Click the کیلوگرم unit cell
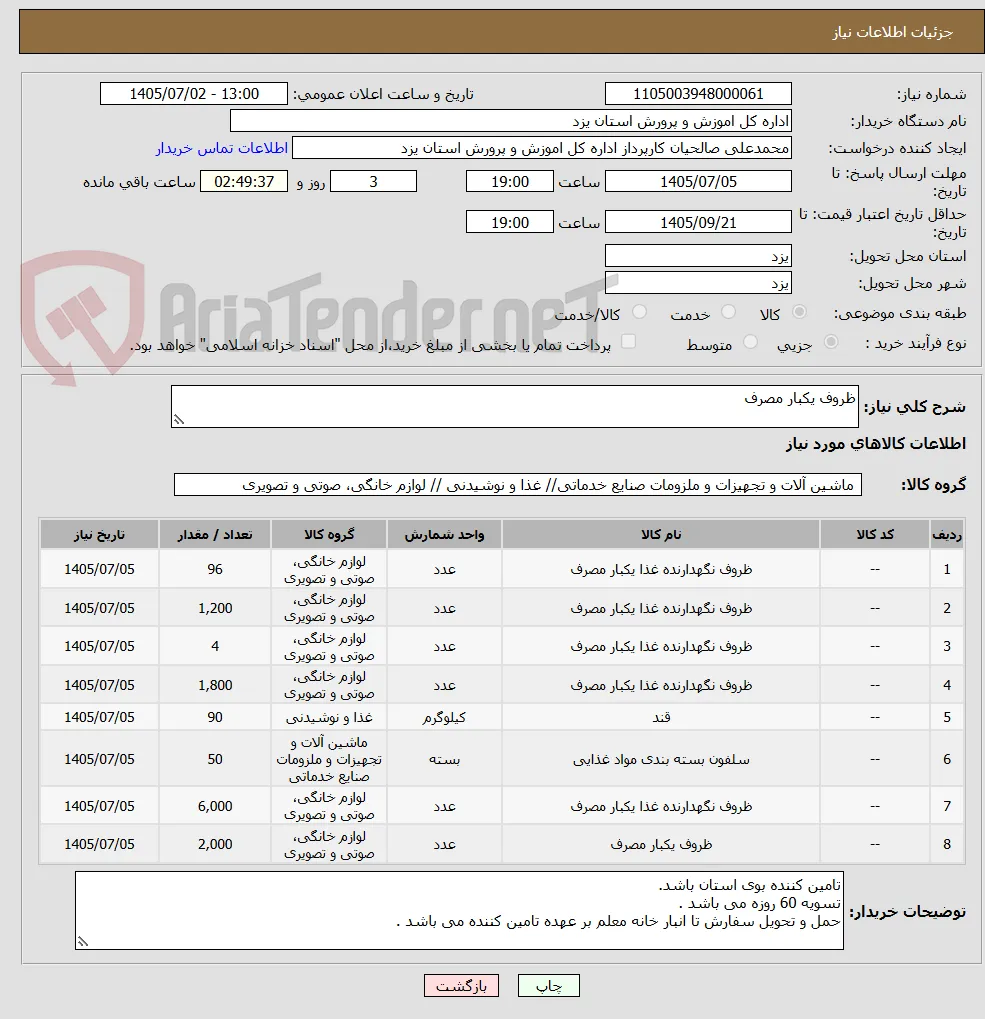 (444, 717)
